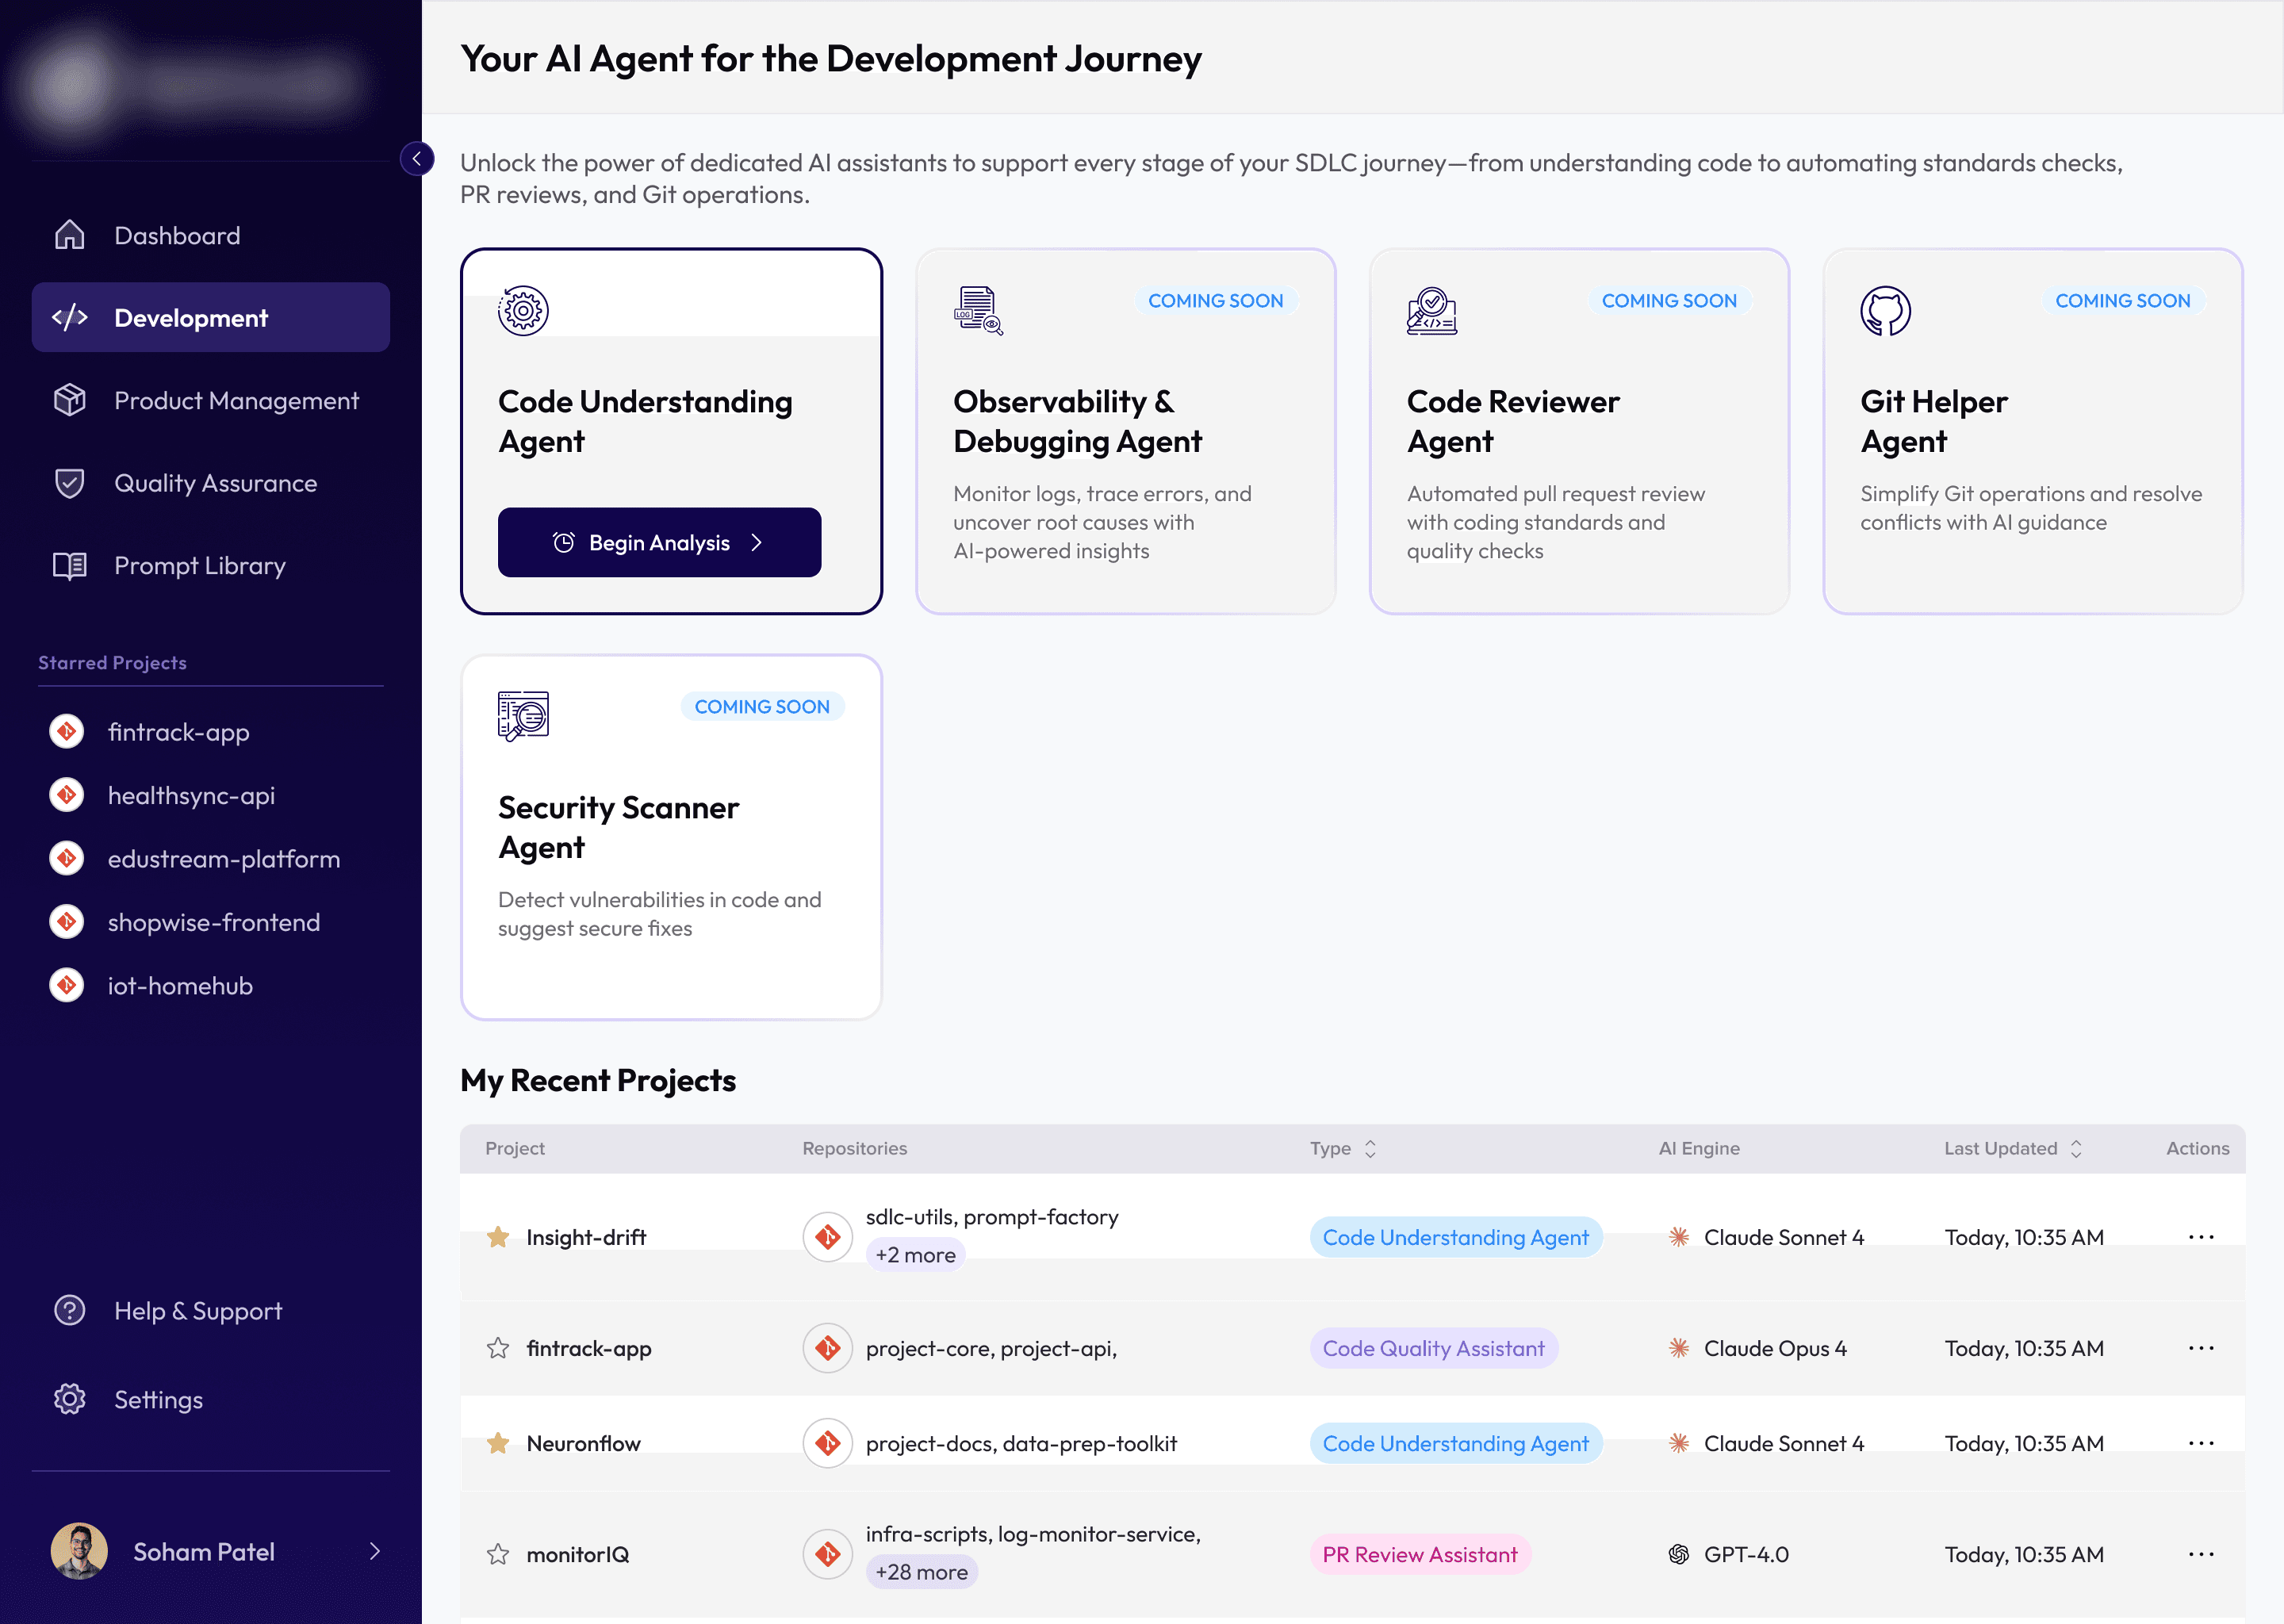Viewport: 2284px width, 1624px height.
Task: Click the repository icon in monitorIQ row
Action: point(827,1554)
